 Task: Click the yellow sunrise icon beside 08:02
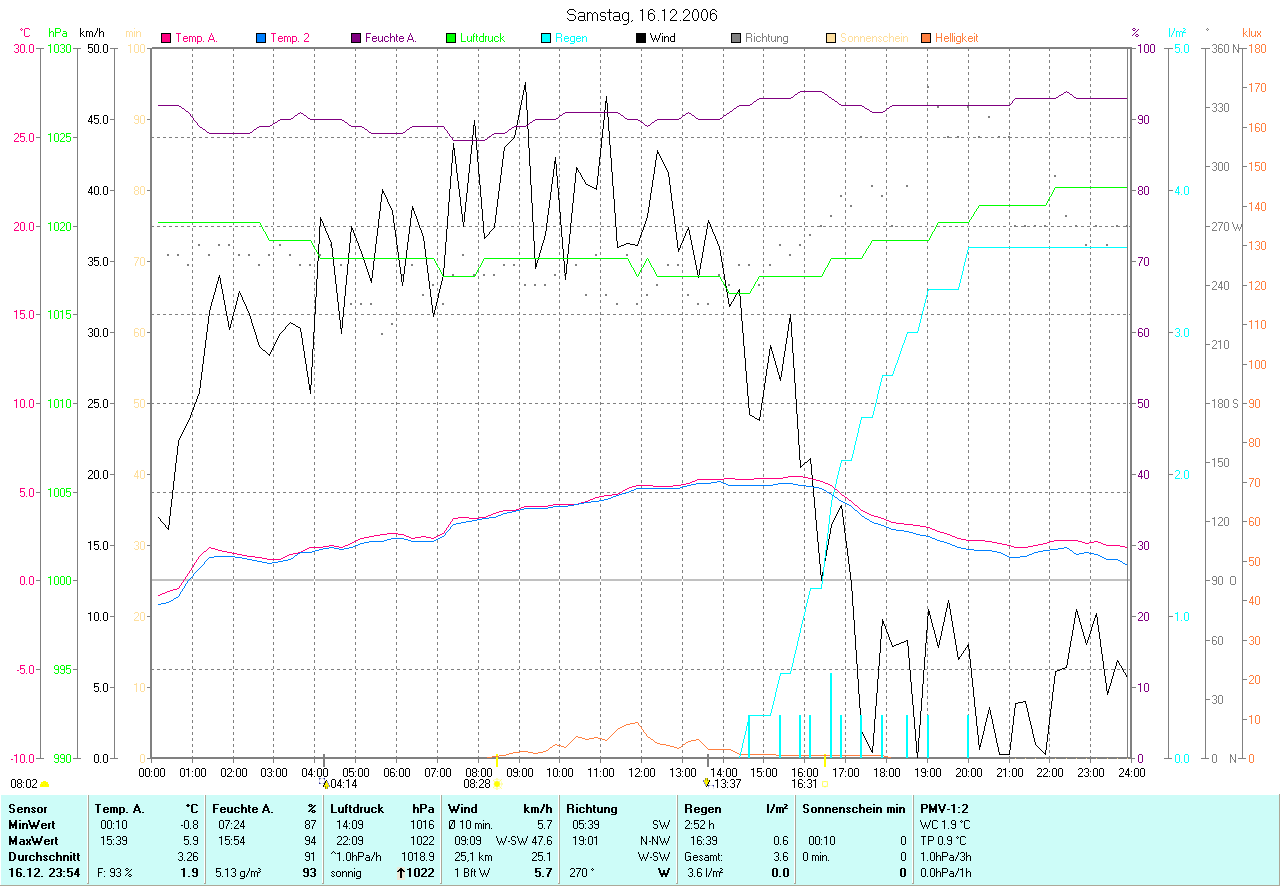click(45, 785)
